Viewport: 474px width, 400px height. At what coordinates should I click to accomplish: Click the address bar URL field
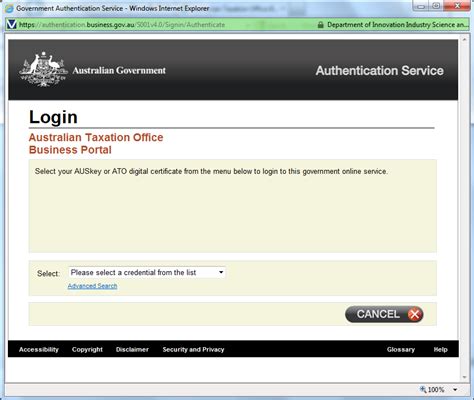point(160,25)
